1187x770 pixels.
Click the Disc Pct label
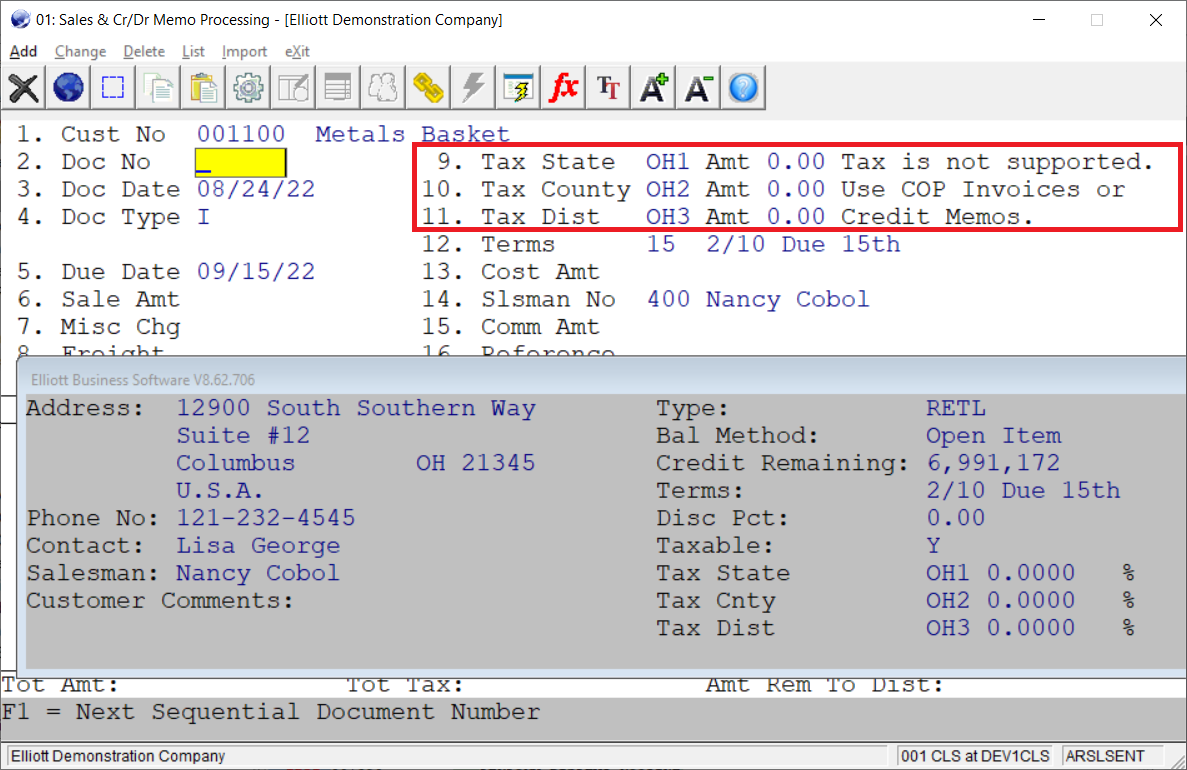(x=722, y=518)
